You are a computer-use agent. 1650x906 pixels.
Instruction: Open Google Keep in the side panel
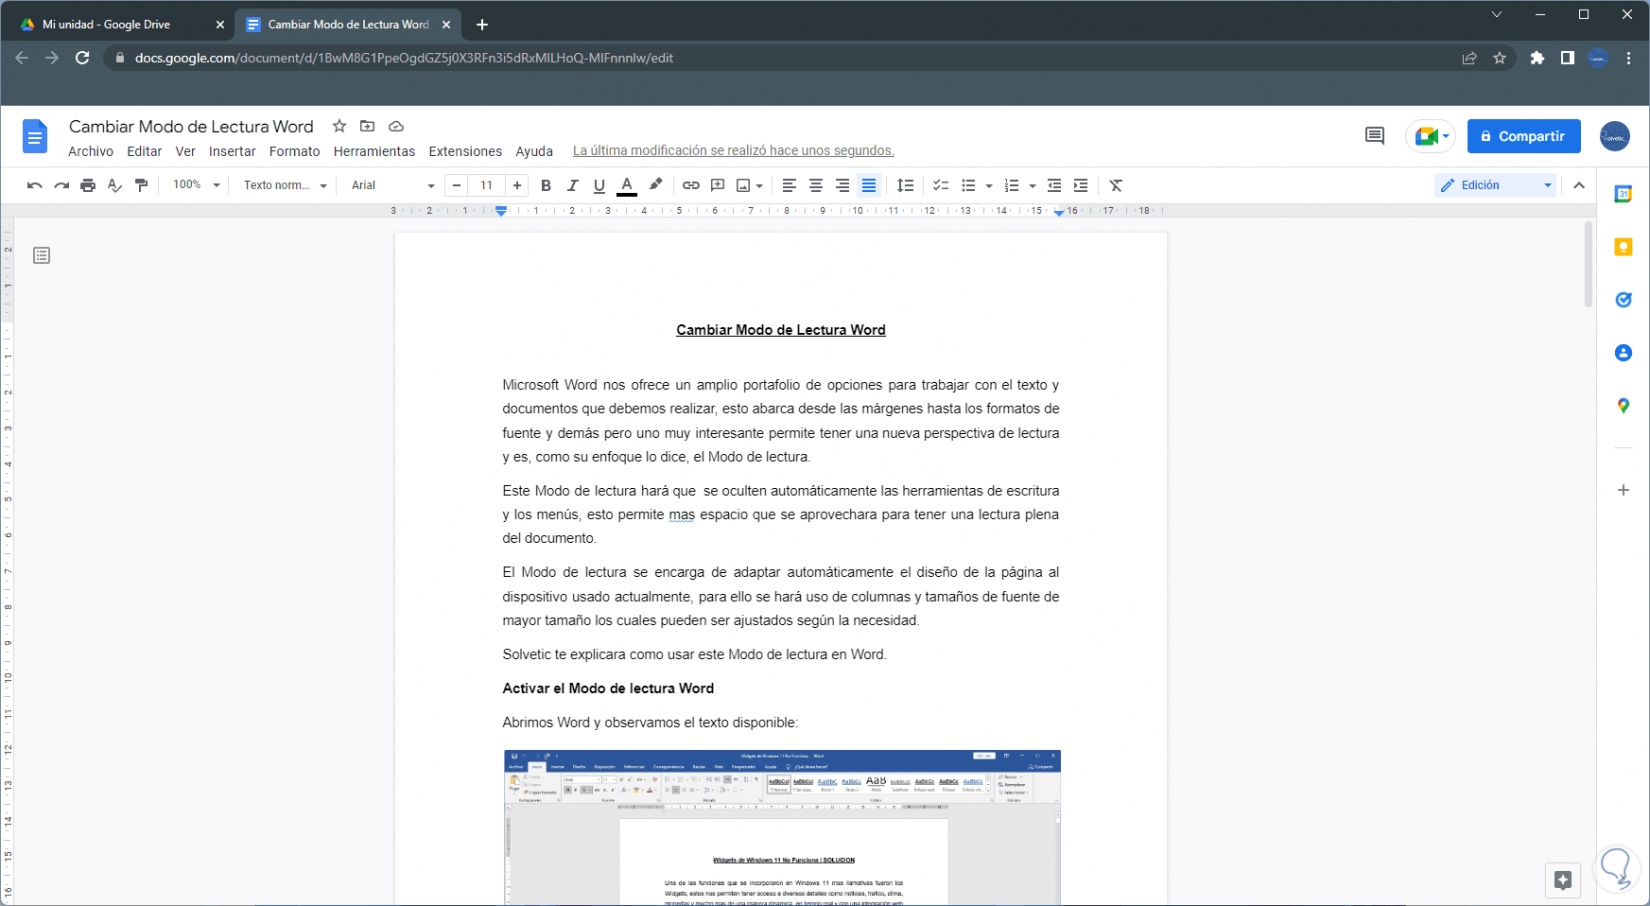[1623, 247]
